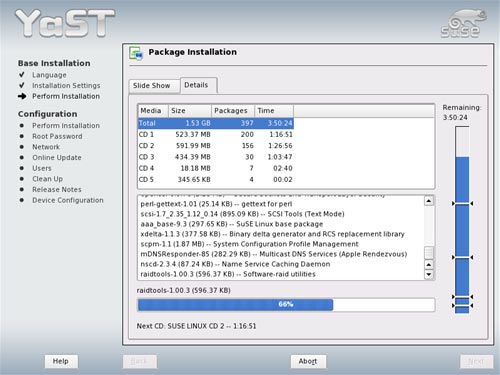The image size is (500, 375).
Task: Click the arrow next to Perform Installation
Action: click(x=22, y=96)
